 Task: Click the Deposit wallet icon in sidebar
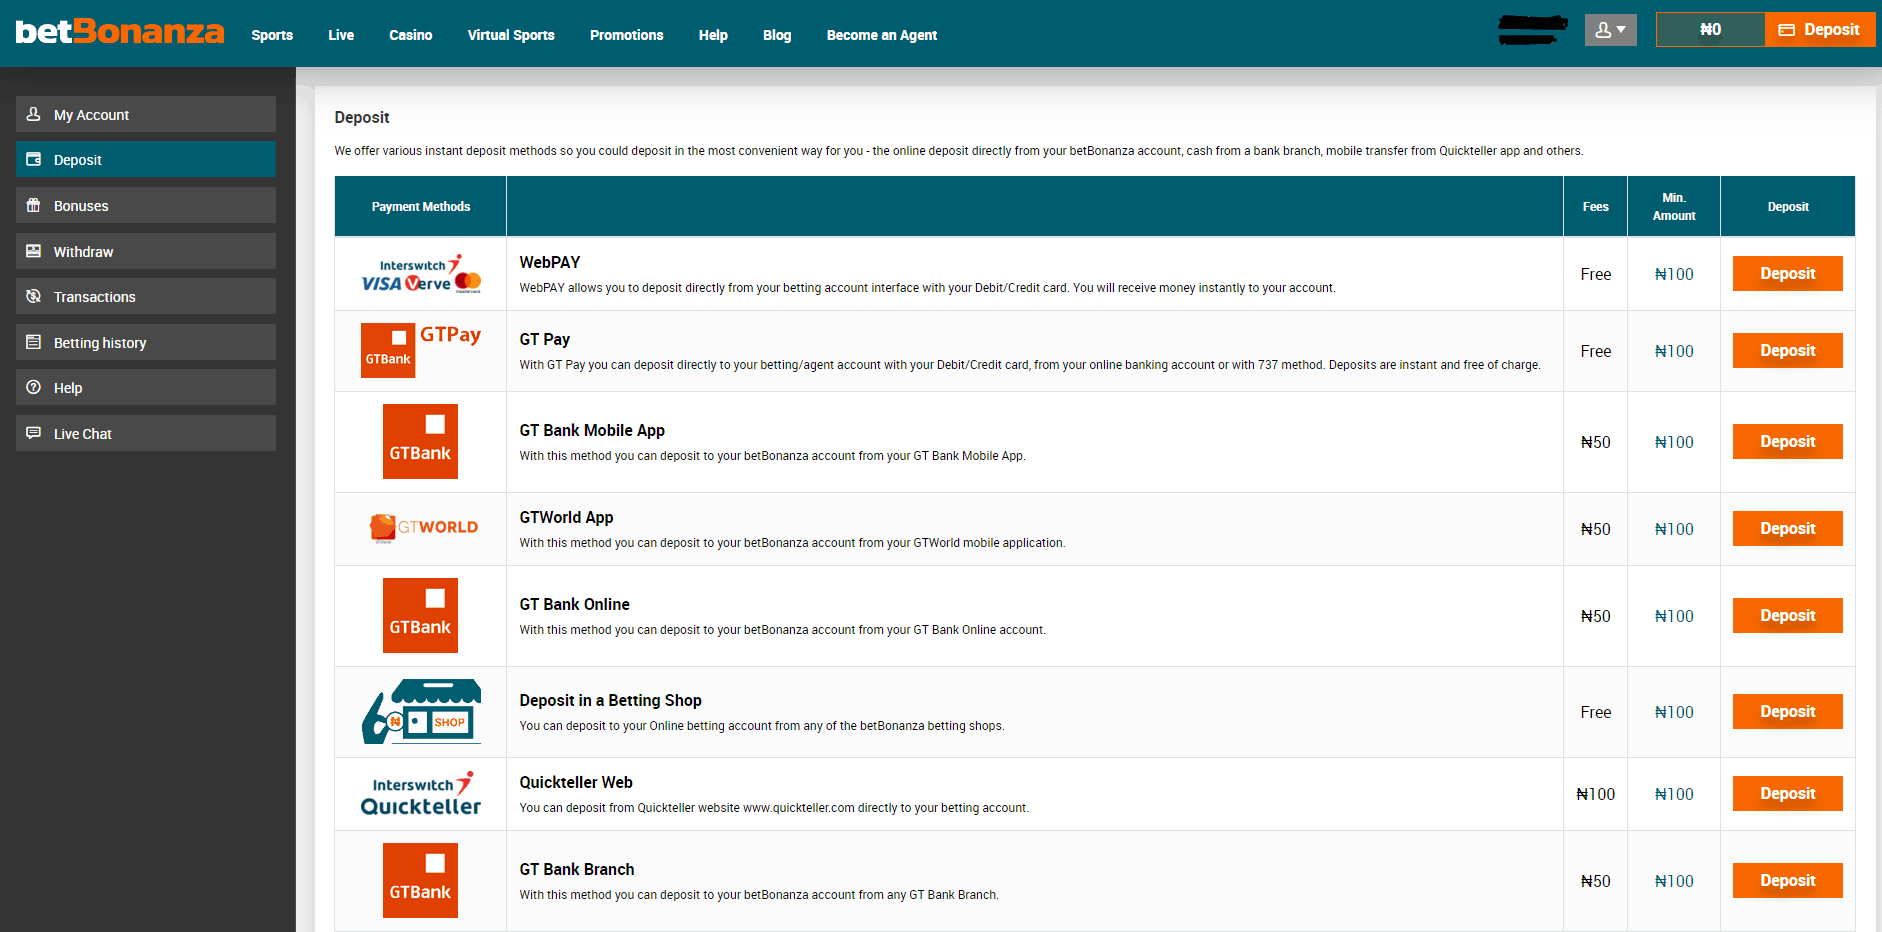(x=34, y=160)
